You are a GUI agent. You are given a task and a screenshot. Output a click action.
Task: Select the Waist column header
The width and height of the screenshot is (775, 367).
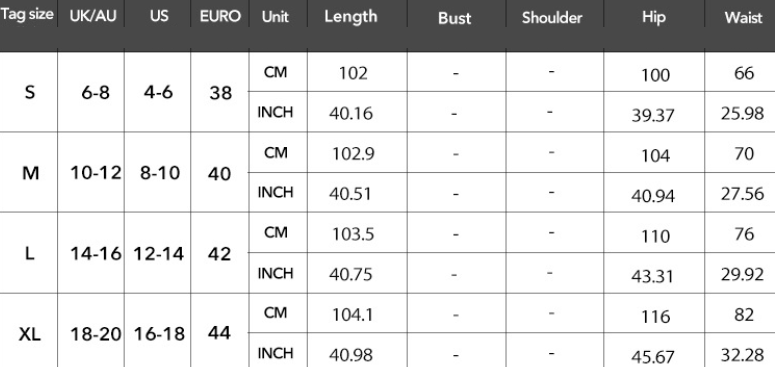coord(743,17)
